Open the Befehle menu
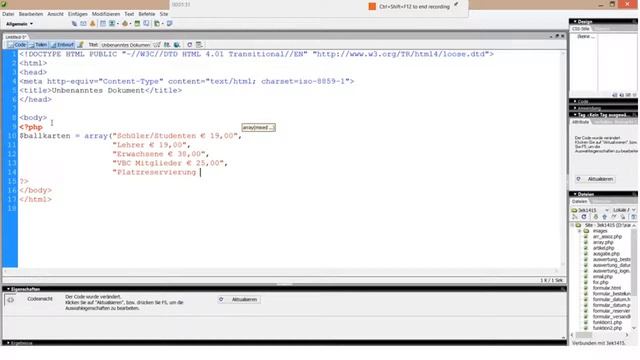The height and width of the screenshot is (360, 640). click(147, 14)
